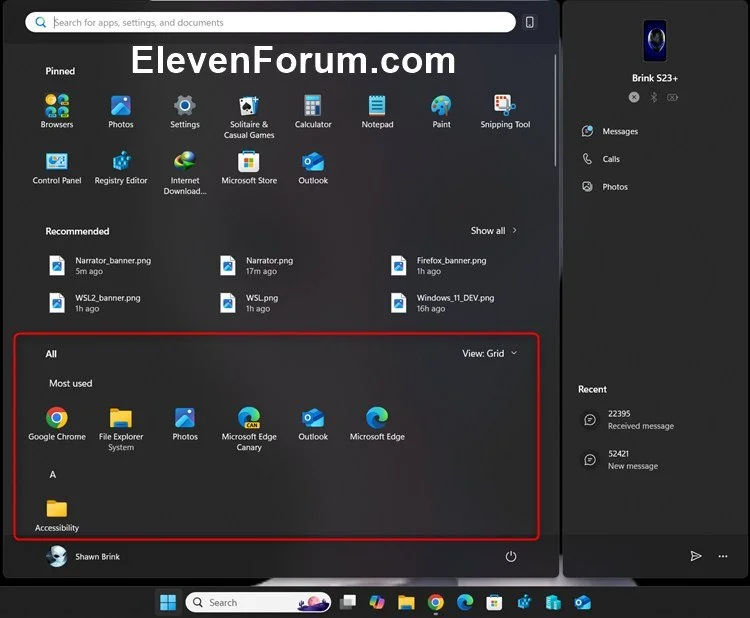Viewport: 750px width, 618px height.
Task: Toggle phone Bluetooth status icon
Action: coord(653,97)
